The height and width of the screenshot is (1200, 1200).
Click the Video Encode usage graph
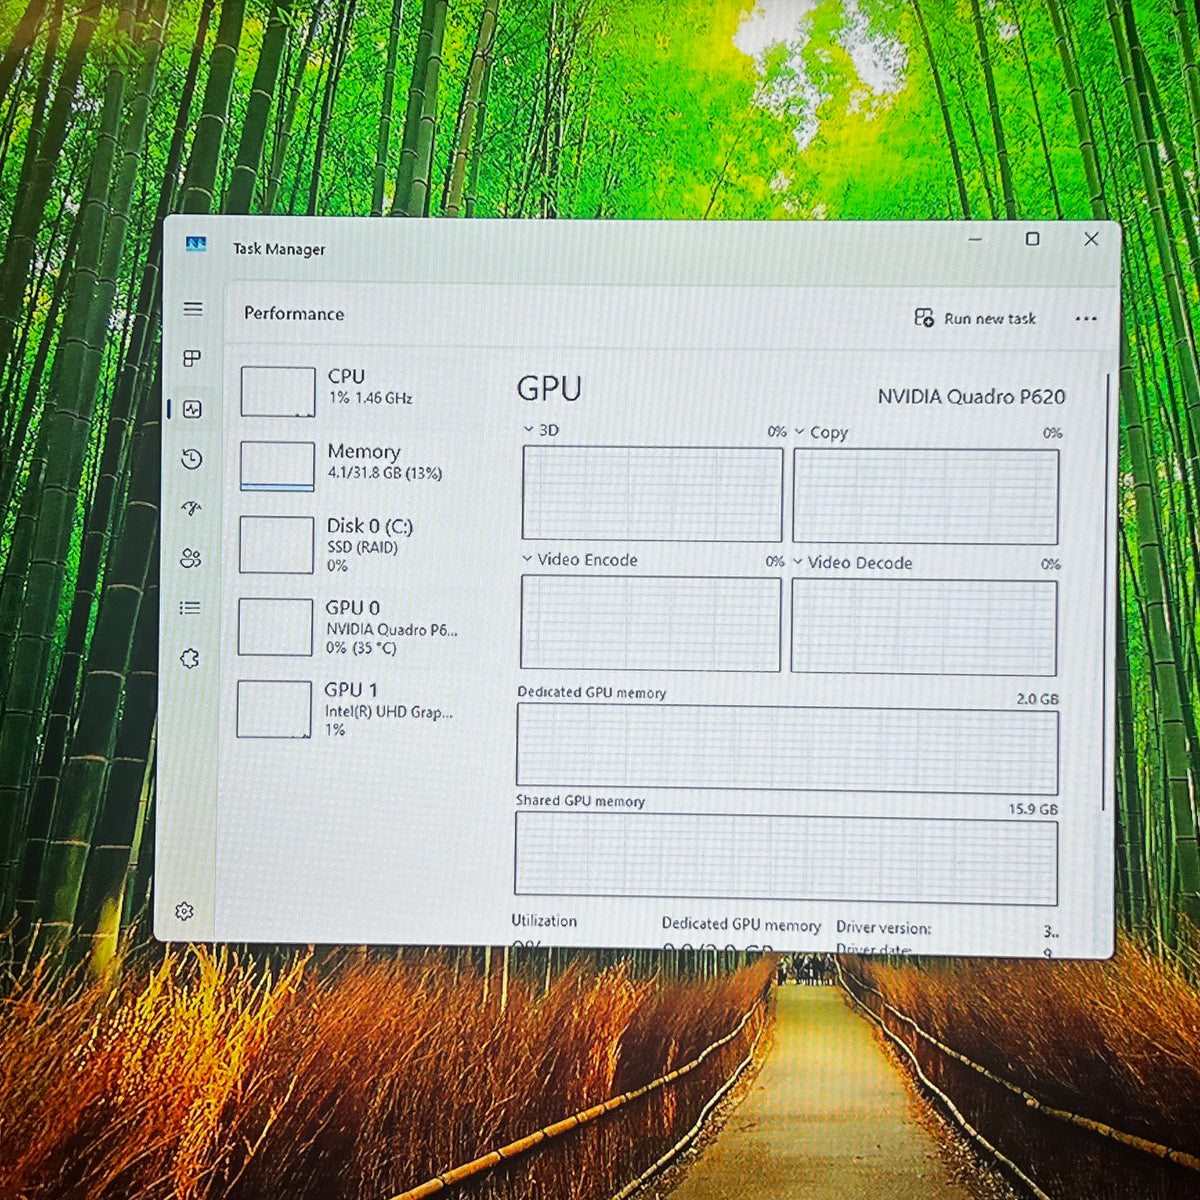pos(651,624)
